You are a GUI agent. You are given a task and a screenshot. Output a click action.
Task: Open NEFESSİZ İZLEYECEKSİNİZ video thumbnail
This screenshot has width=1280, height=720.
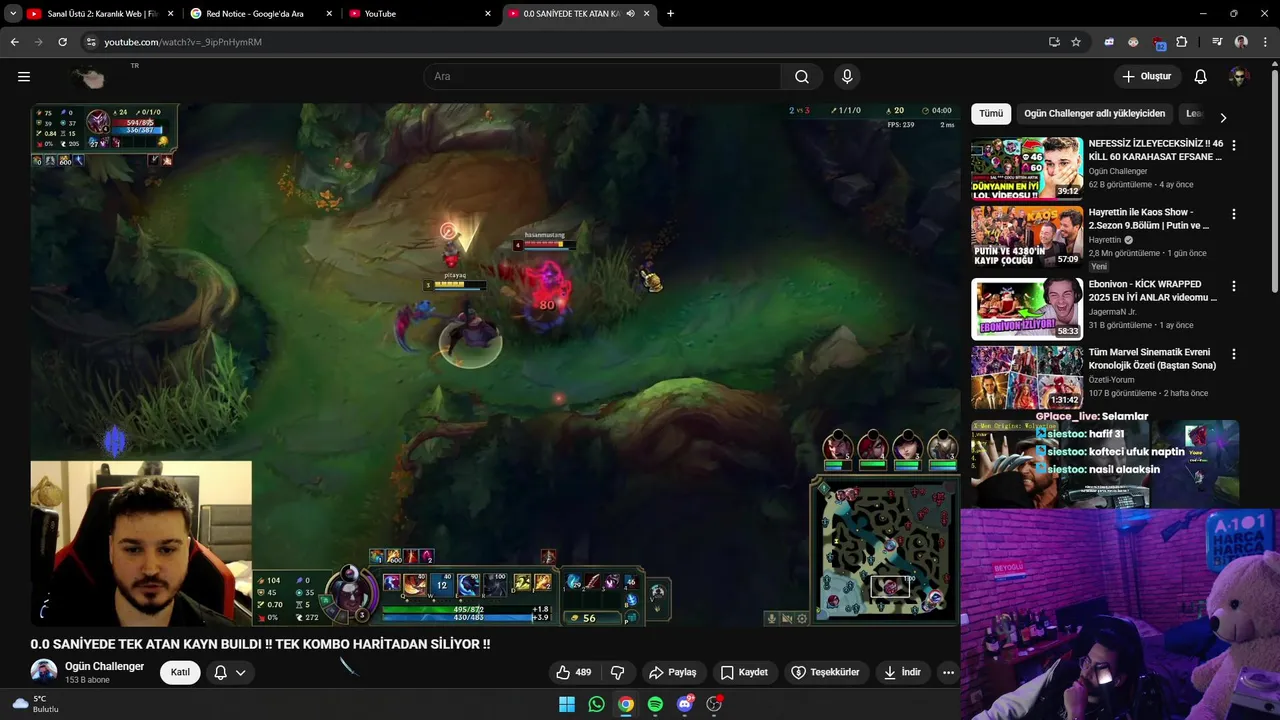click(1027, 169)
